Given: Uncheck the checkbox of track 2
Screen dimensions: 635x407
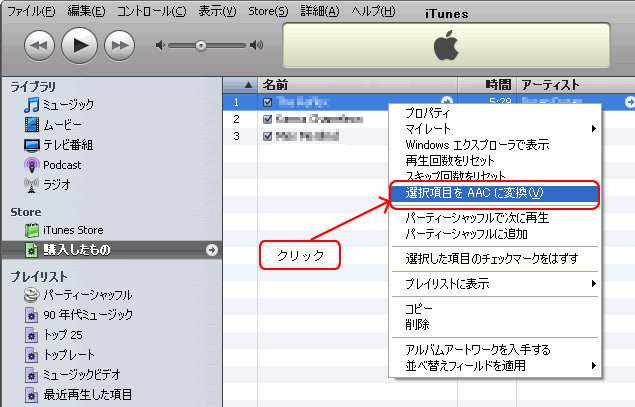Looking at the screenshot, I should (x=267, y=119).
